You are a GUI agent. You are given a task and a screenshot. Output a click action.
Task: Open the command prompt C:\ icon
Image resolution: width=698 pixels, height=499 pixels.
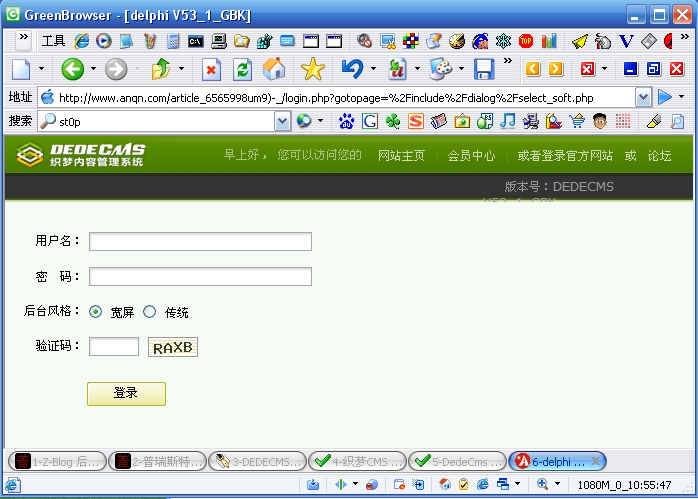coord(195,41)
